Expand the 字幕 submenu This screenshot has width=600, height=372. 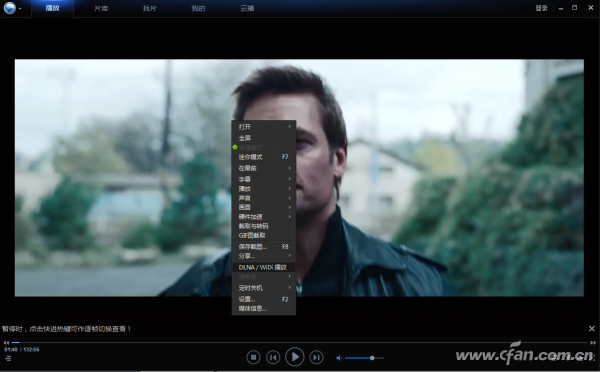point(264,179)
